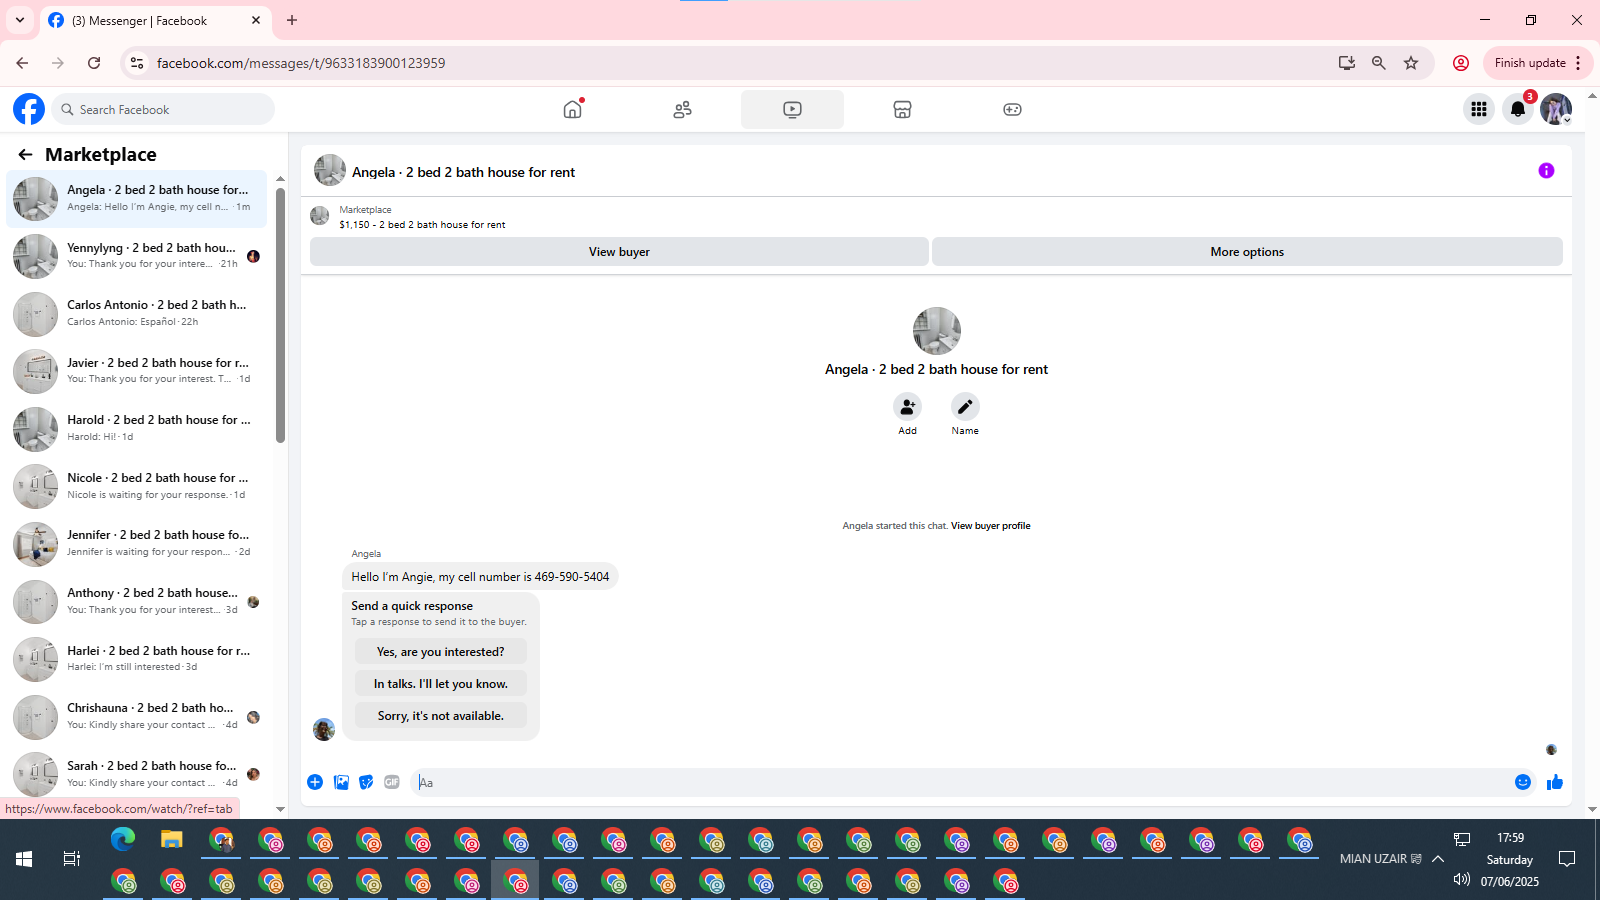
Task: Open the volume control in tray
Action: [x=1461, y=880]
